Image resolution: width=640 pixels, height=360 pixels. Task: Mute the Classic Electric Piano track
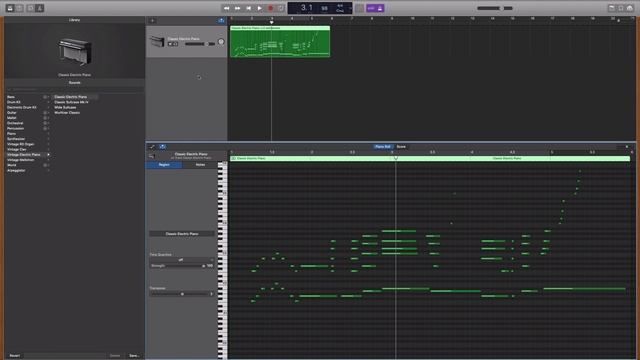pos(170,44)
